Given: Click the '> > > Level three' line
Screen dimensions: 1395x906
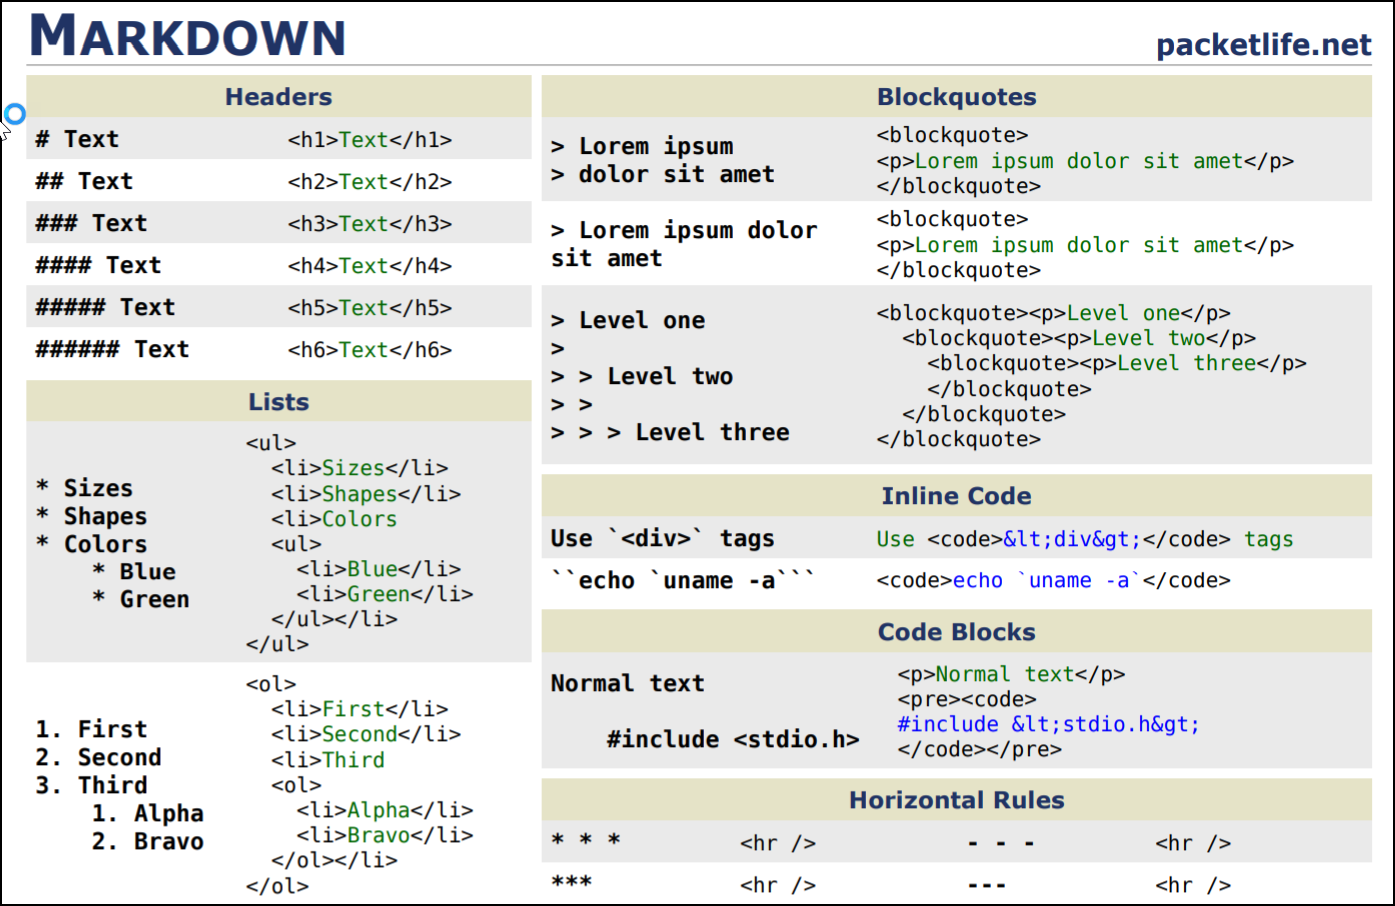Looking at the screenshot, I should click(x=670, y=432).
